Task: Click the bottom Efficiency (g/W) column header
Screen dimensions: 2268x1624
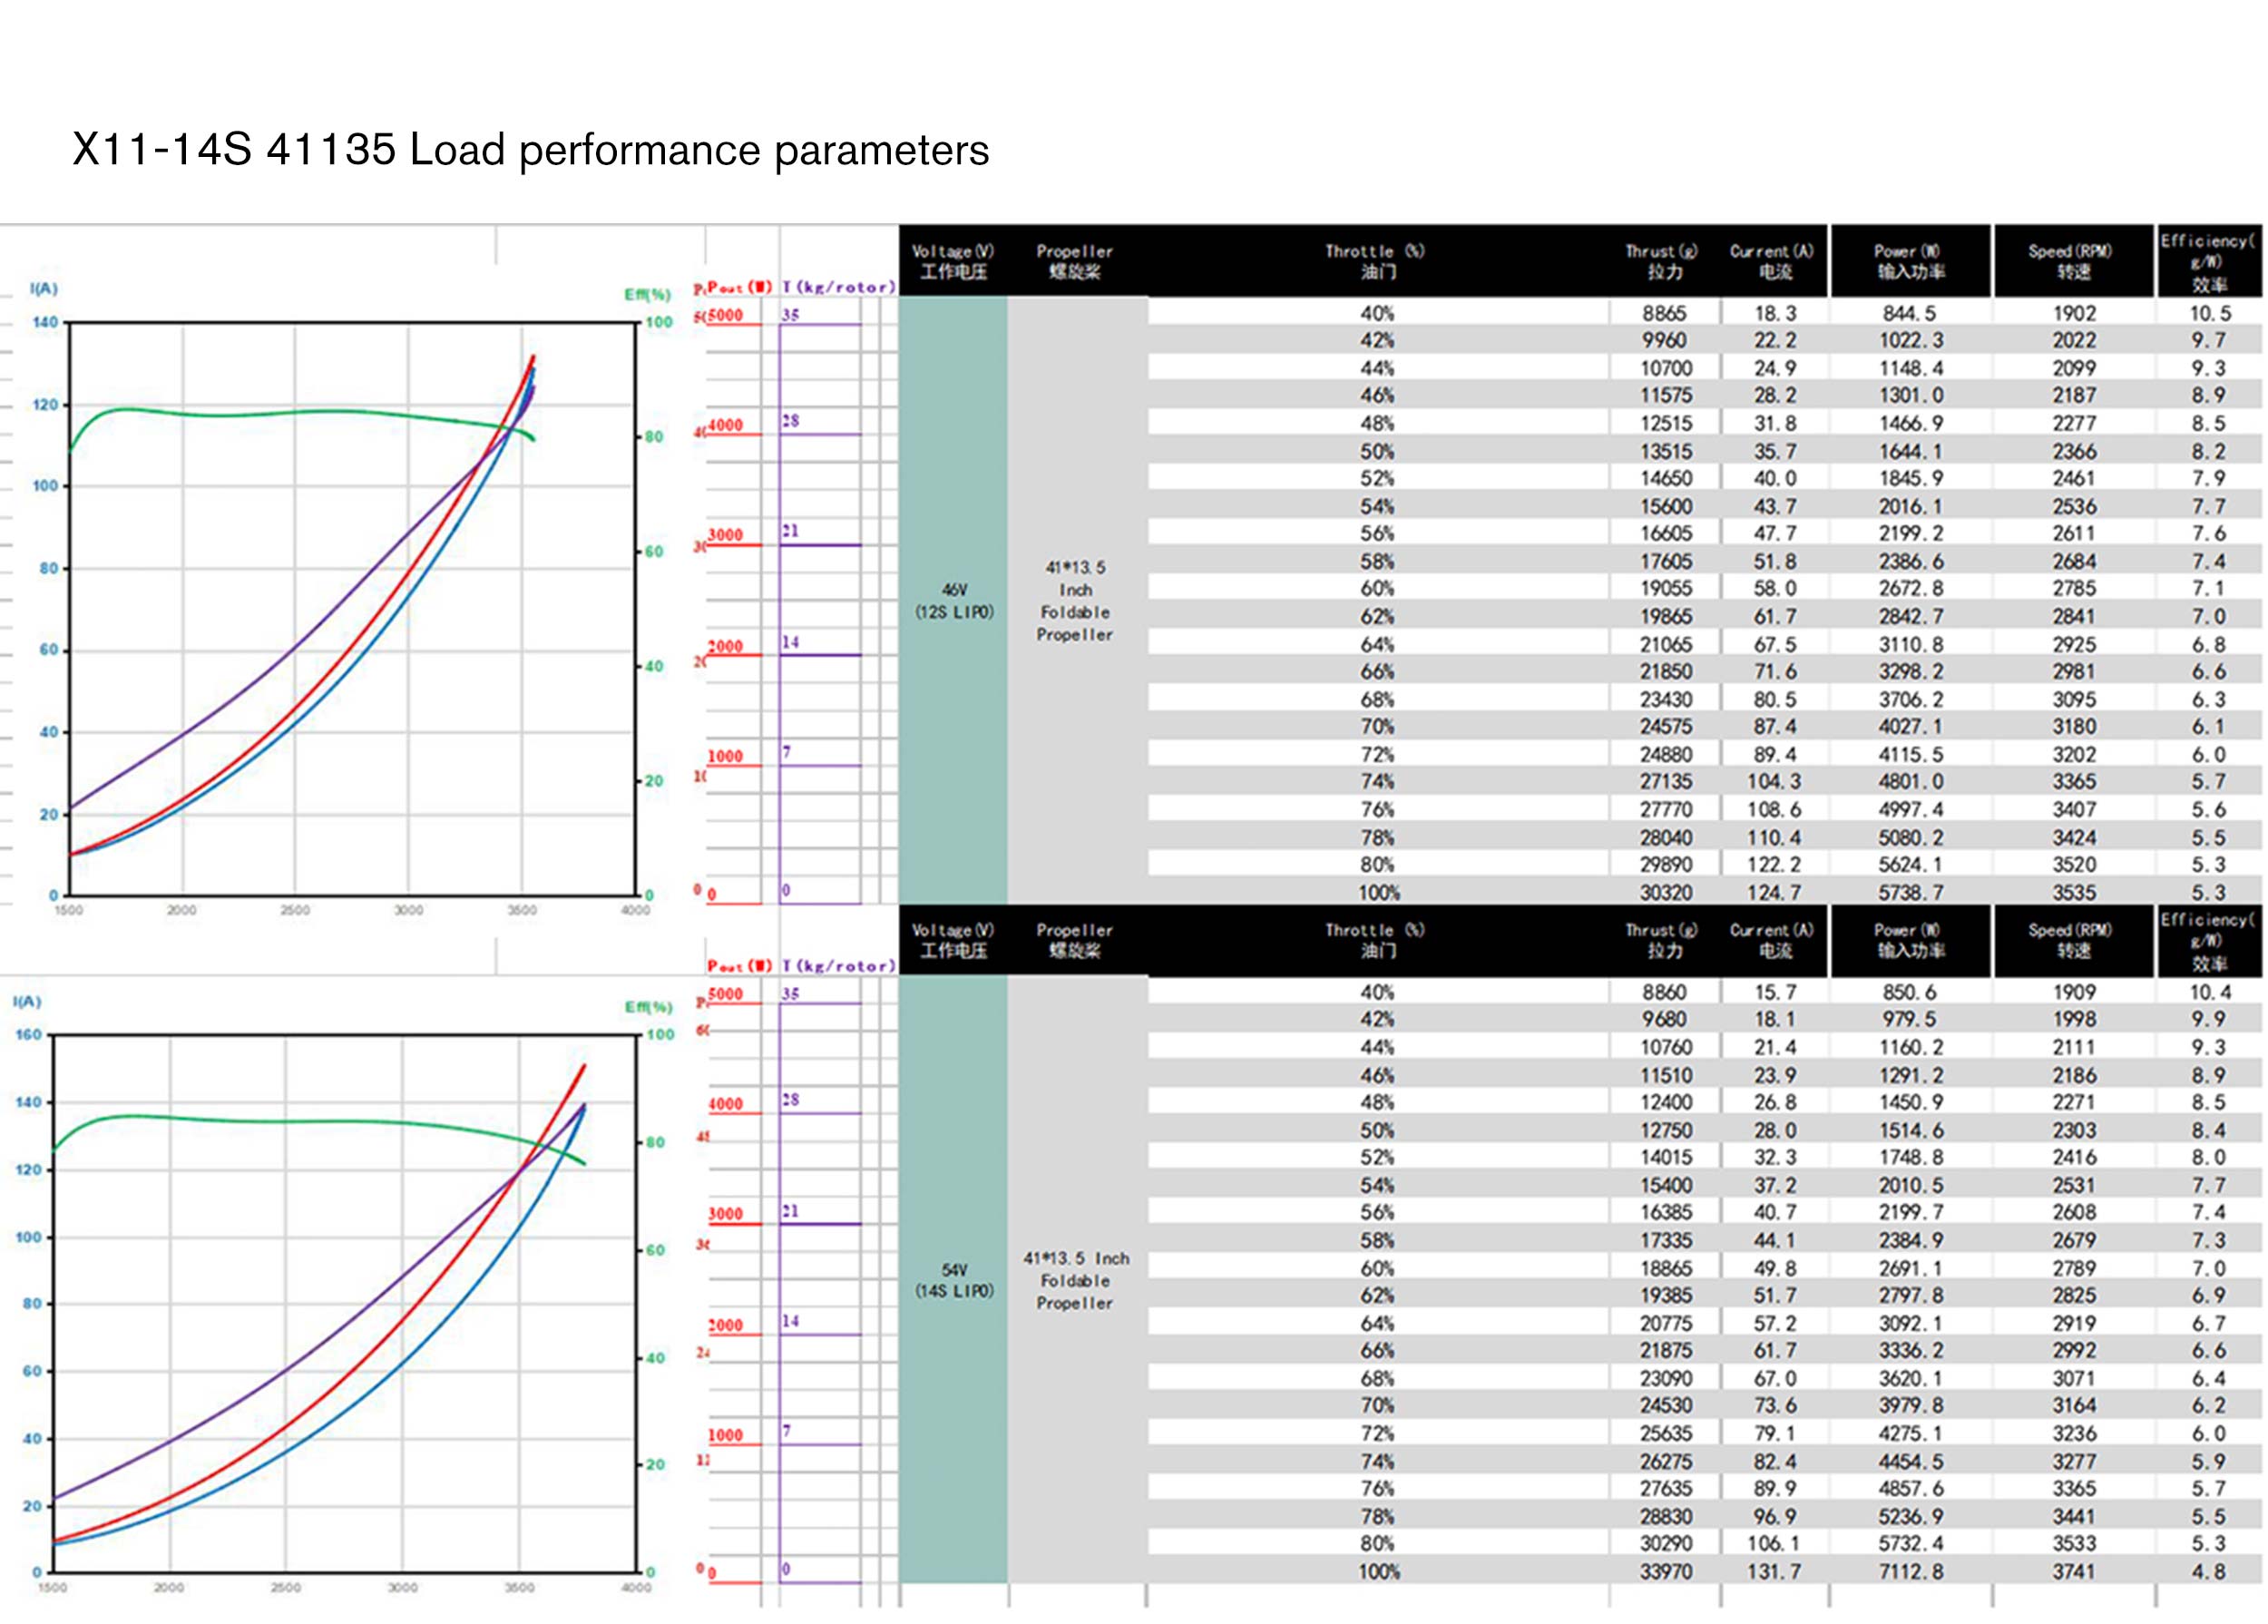Action: coord(2208,940)
